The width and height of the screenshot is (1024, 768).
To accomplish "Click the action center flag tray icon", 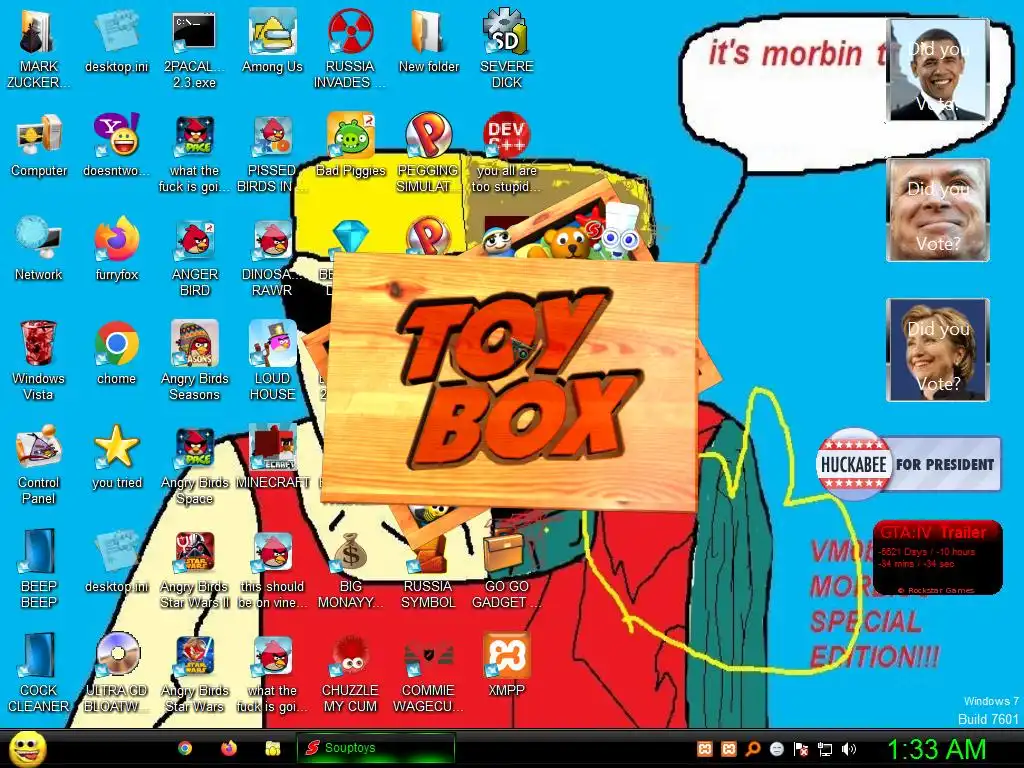I will tap(801, 749).
